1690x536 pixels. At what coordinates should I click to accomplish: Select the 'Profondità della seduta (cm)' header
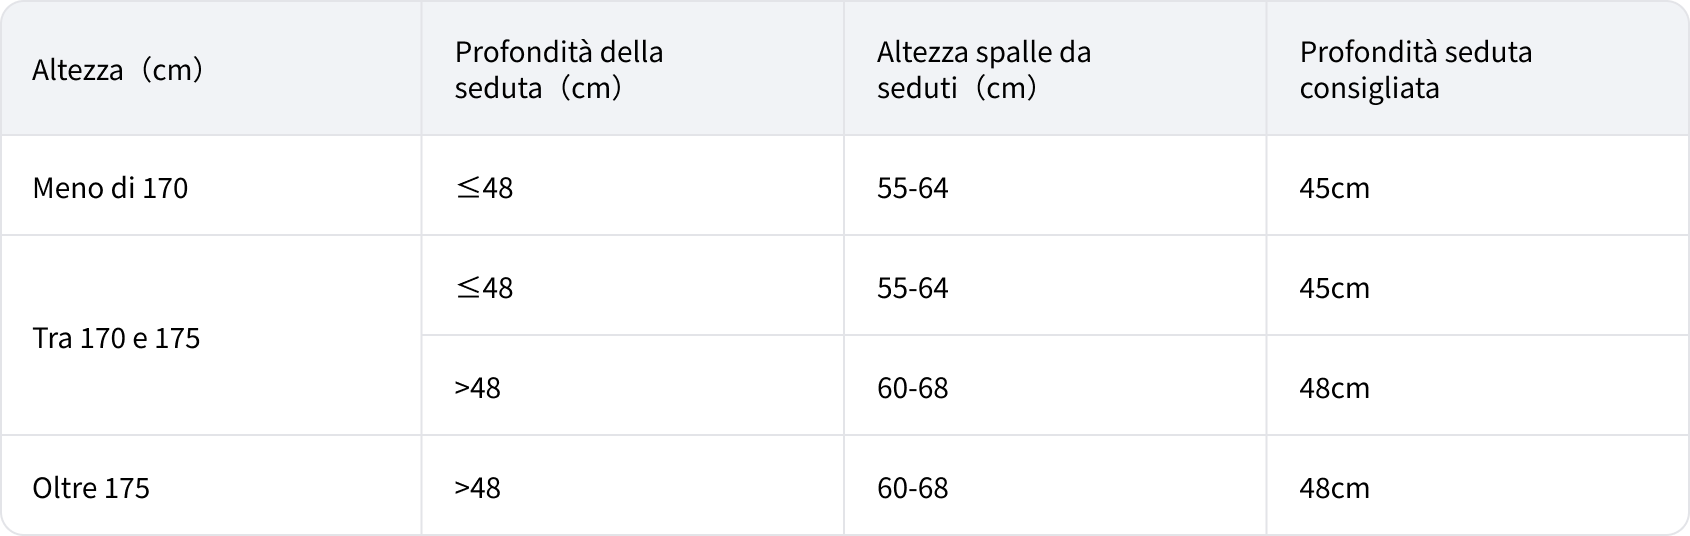558,70
